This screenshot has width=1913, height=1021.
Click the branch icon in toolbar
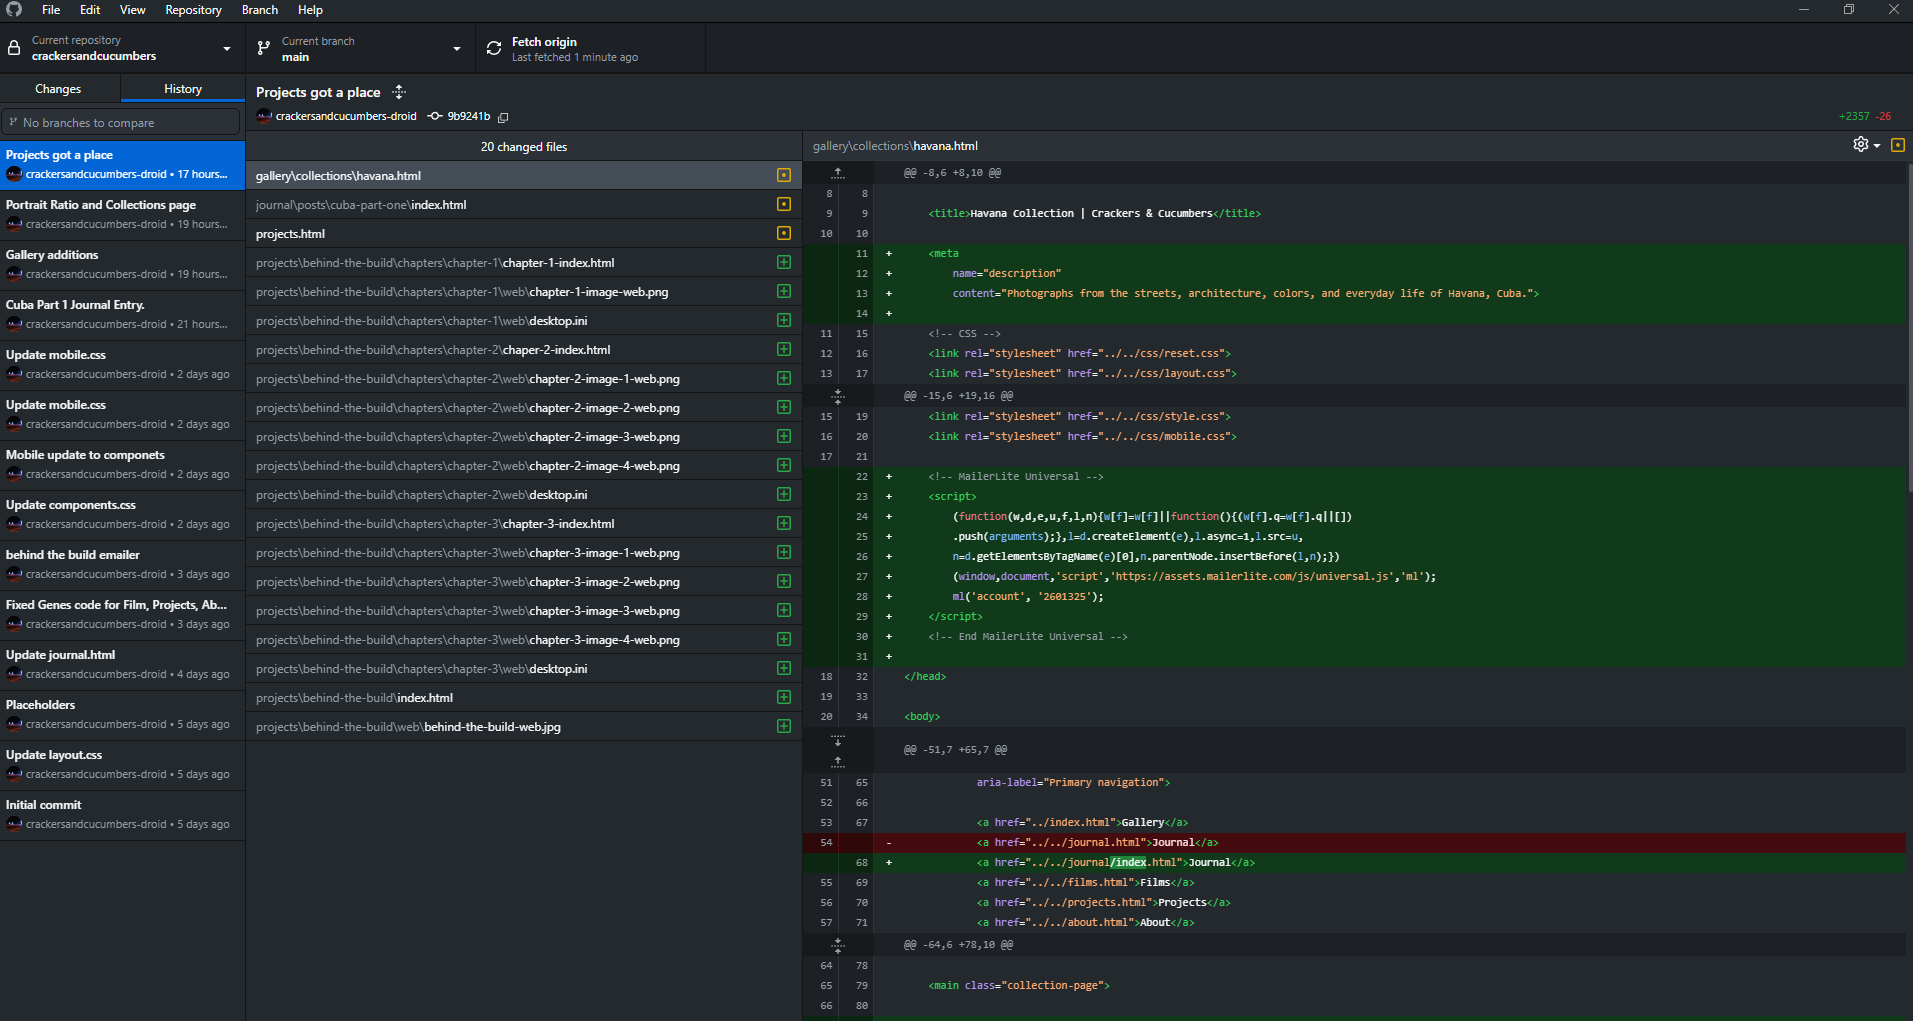point(264,48)
